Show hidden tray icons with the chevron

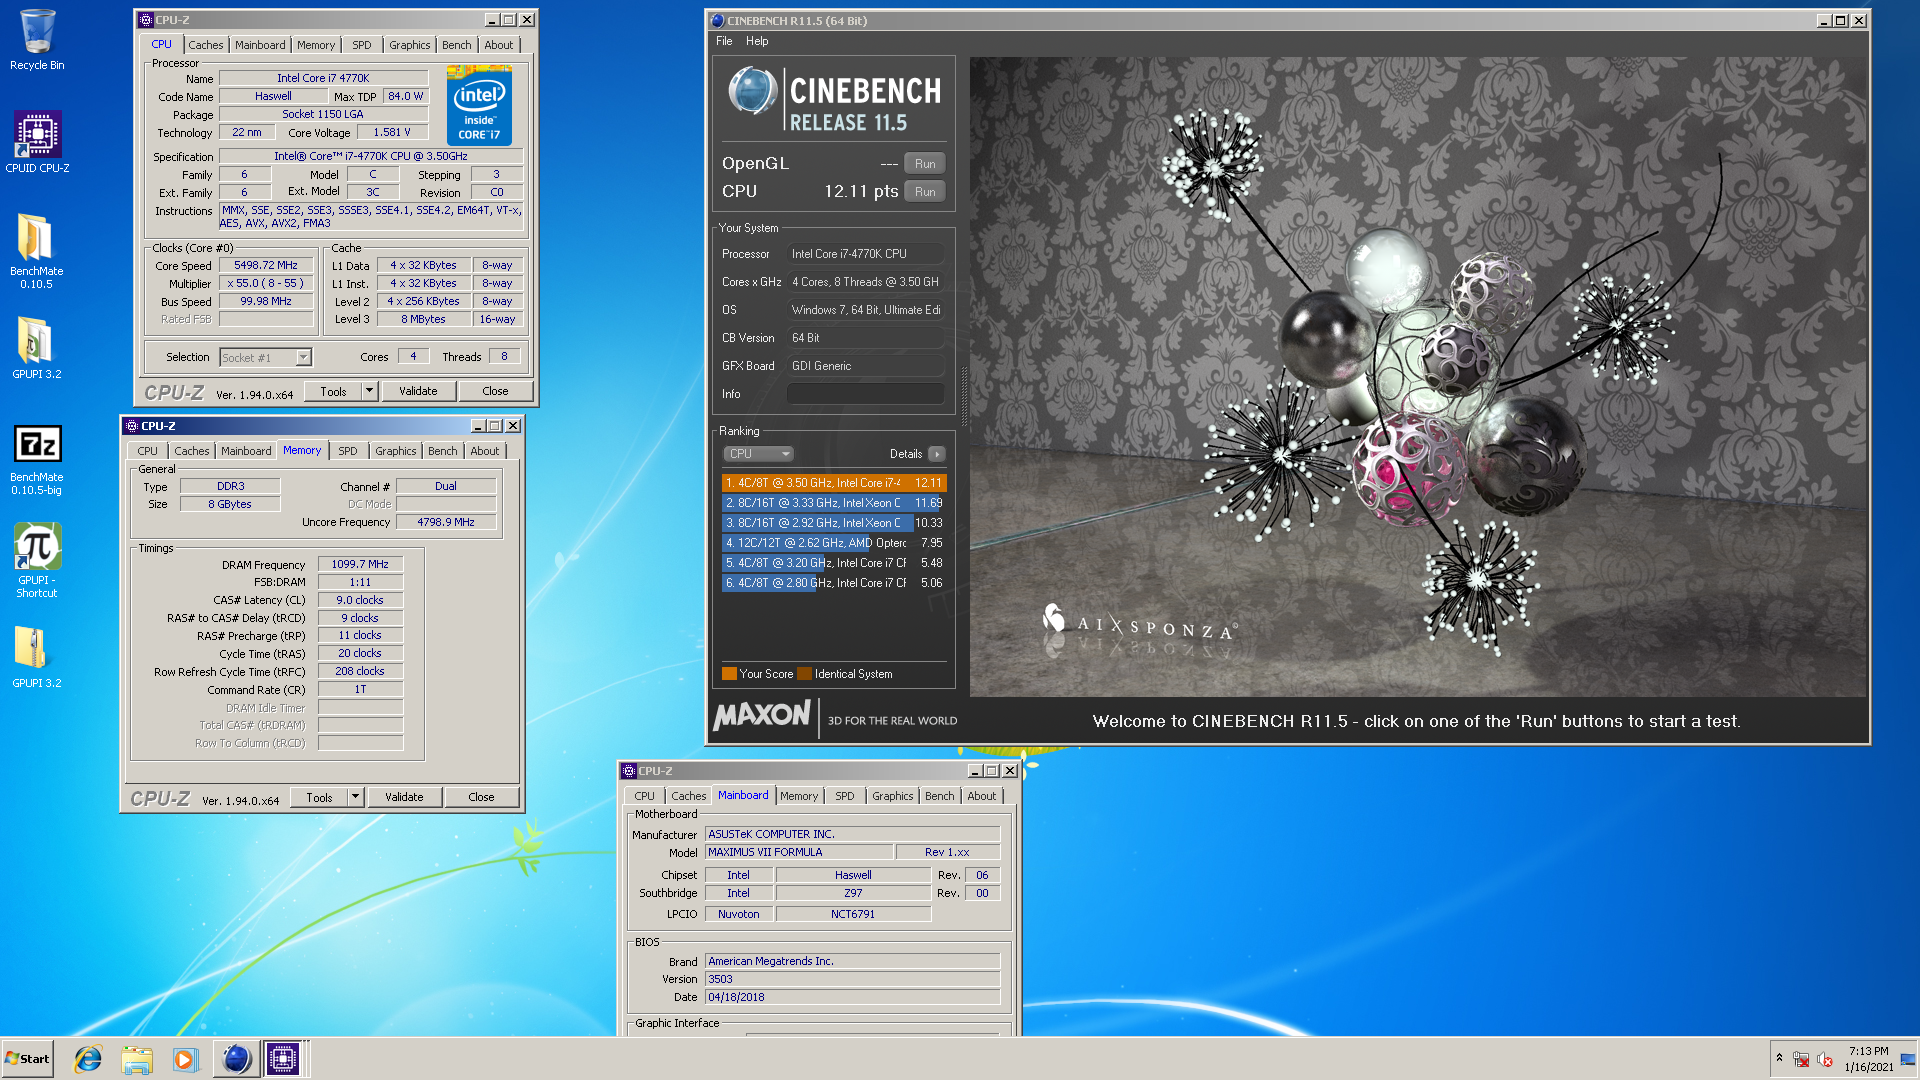(1779, 1058)
